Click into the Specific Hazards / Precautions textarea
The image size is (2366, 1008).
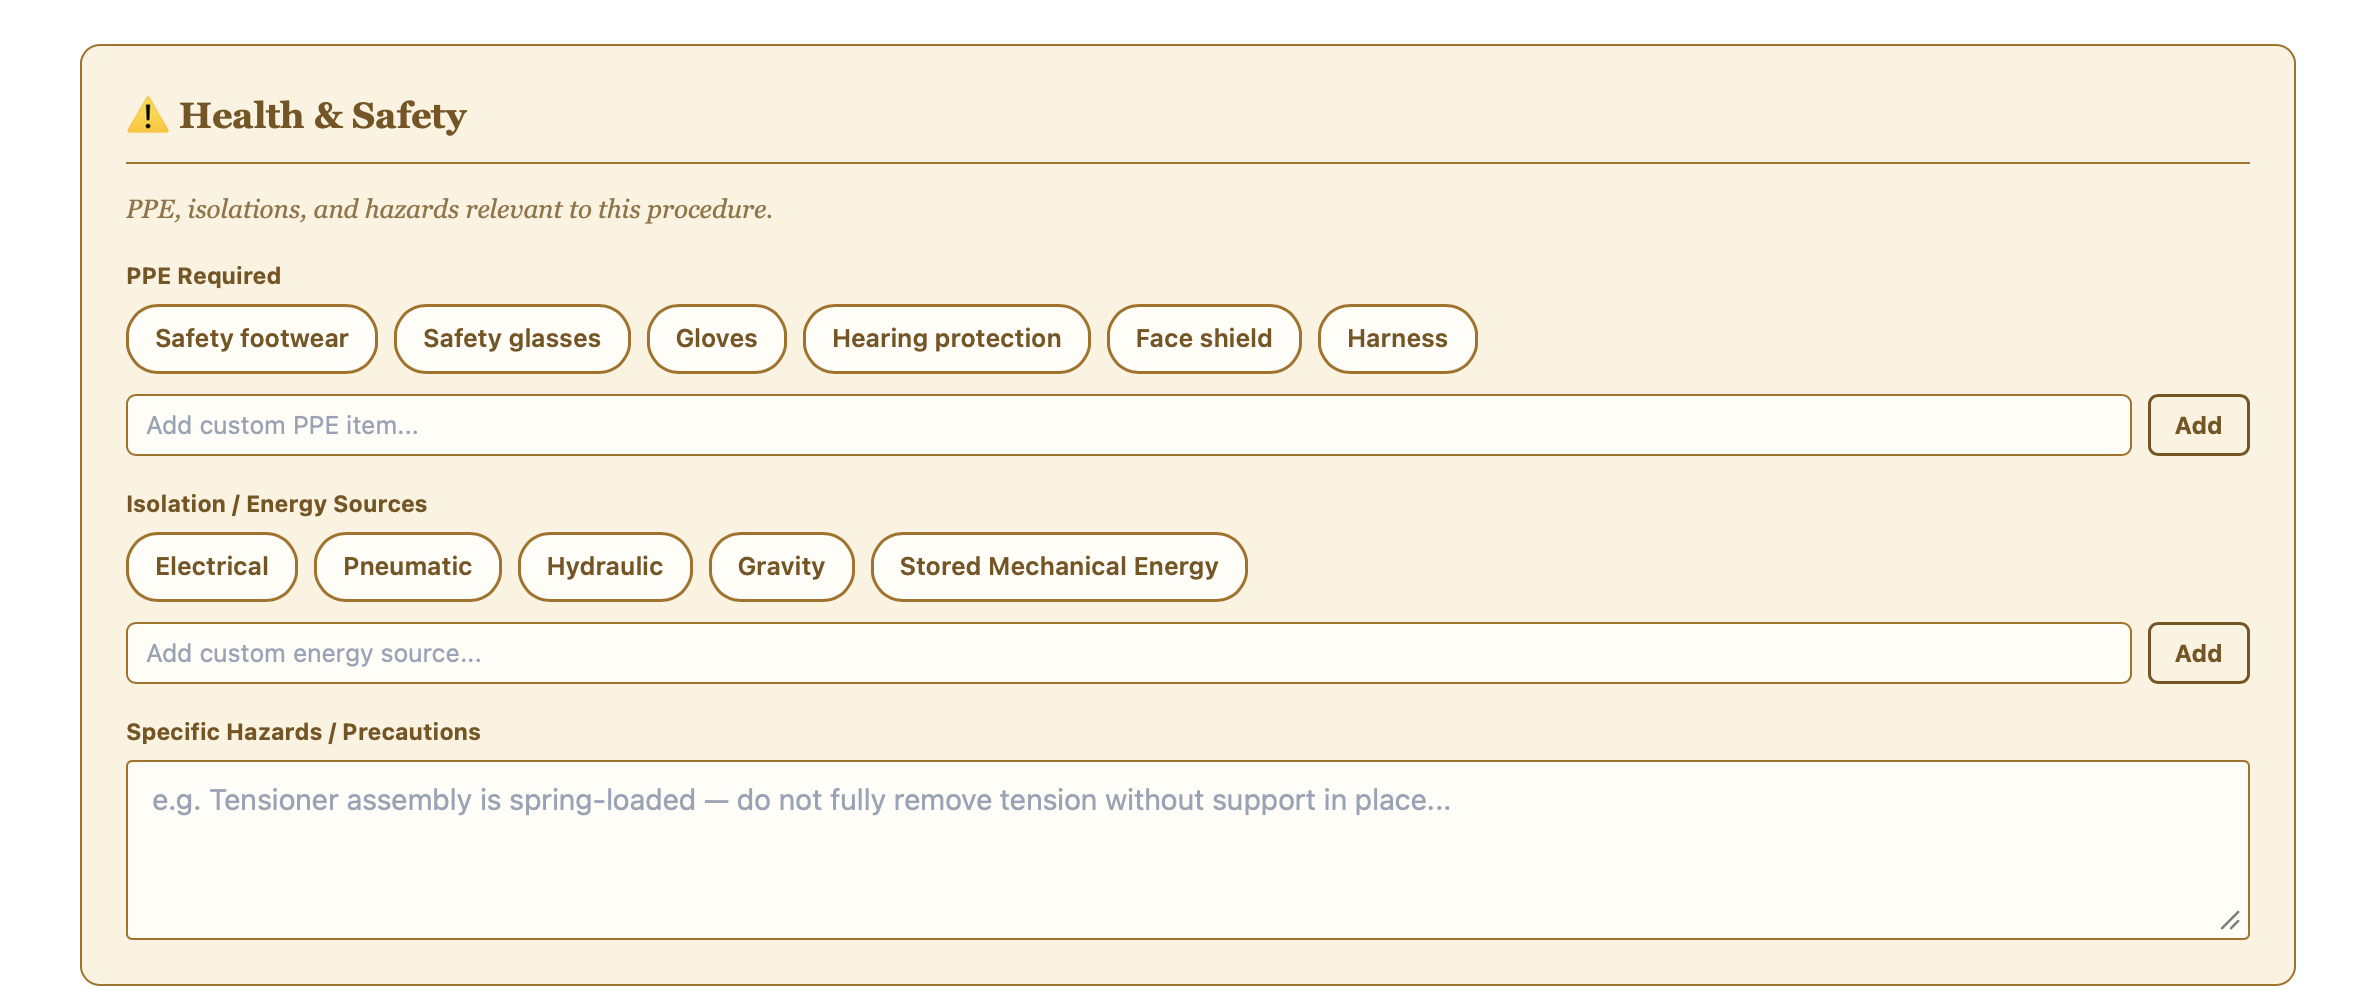1188,850
